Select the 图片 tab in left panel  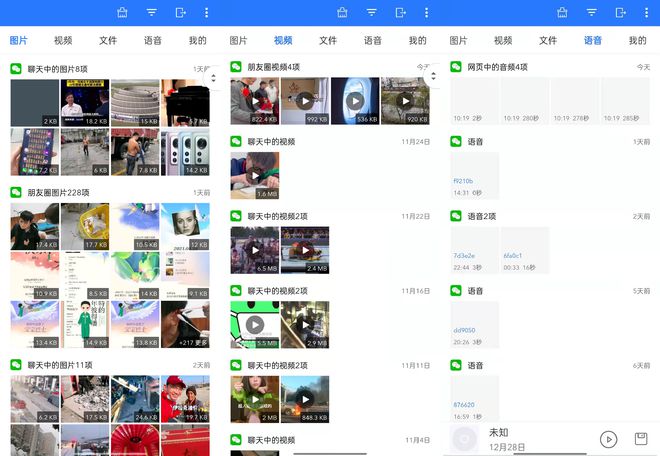point(19,40)
